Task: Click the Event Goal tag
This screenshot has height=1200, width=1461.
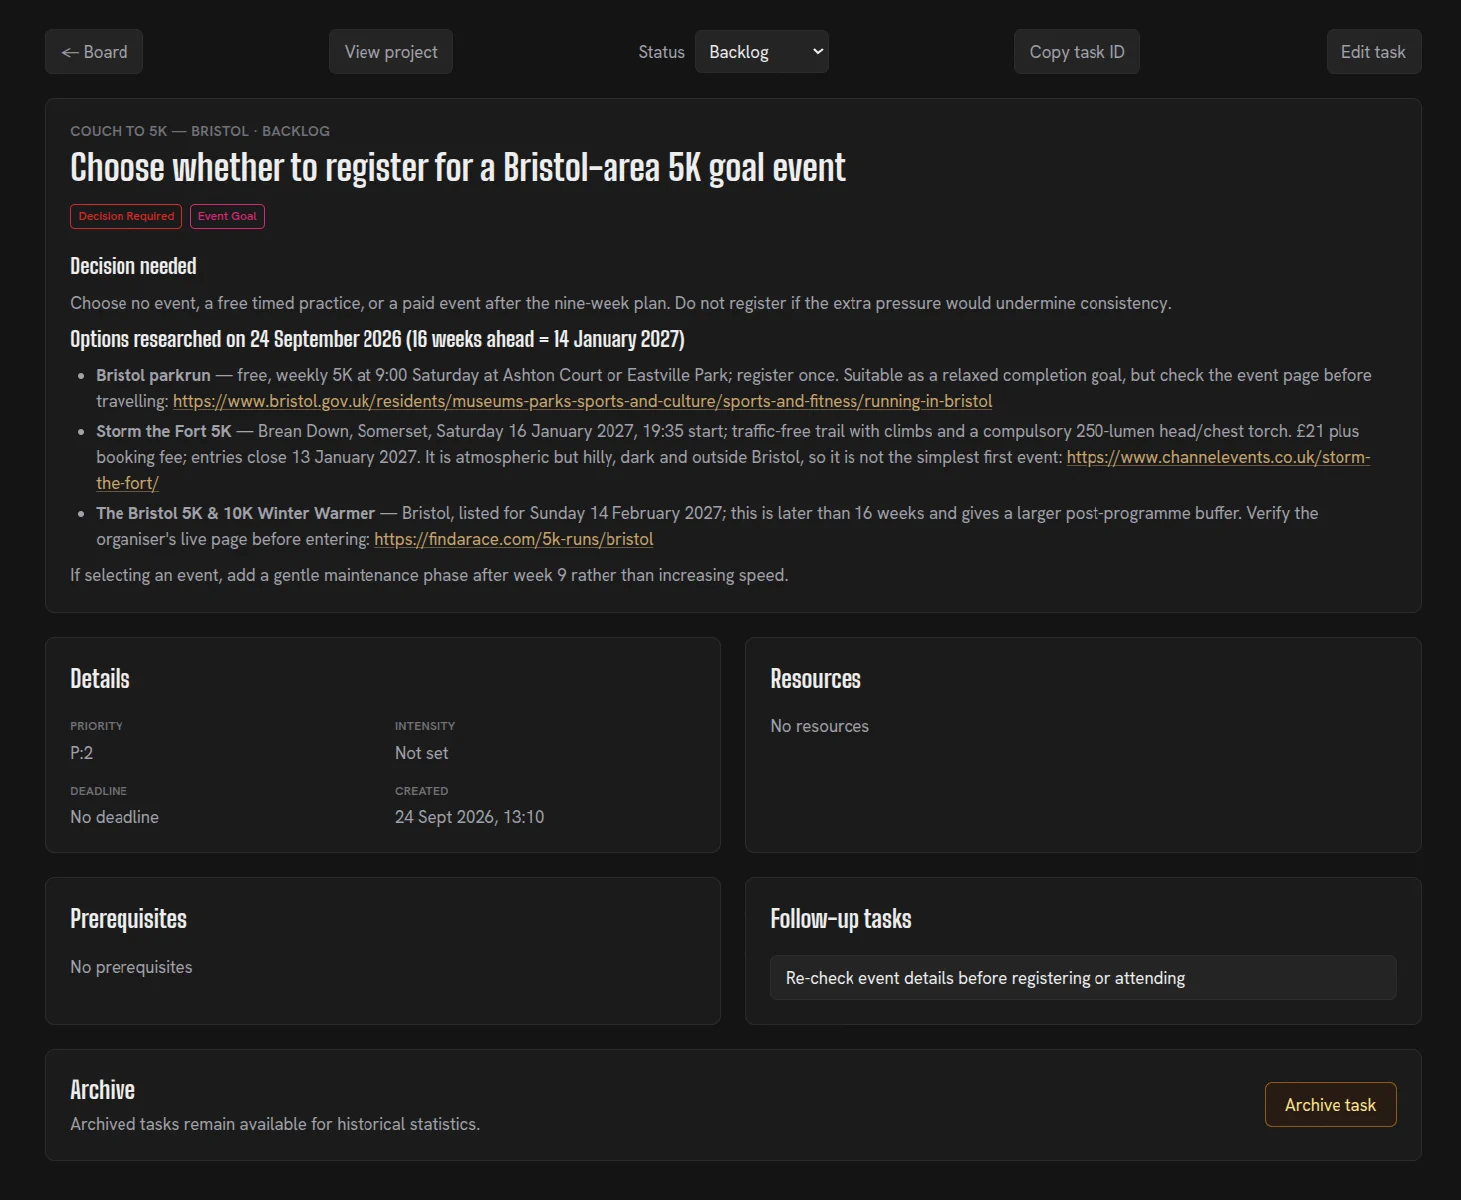Action: point(227,216)
